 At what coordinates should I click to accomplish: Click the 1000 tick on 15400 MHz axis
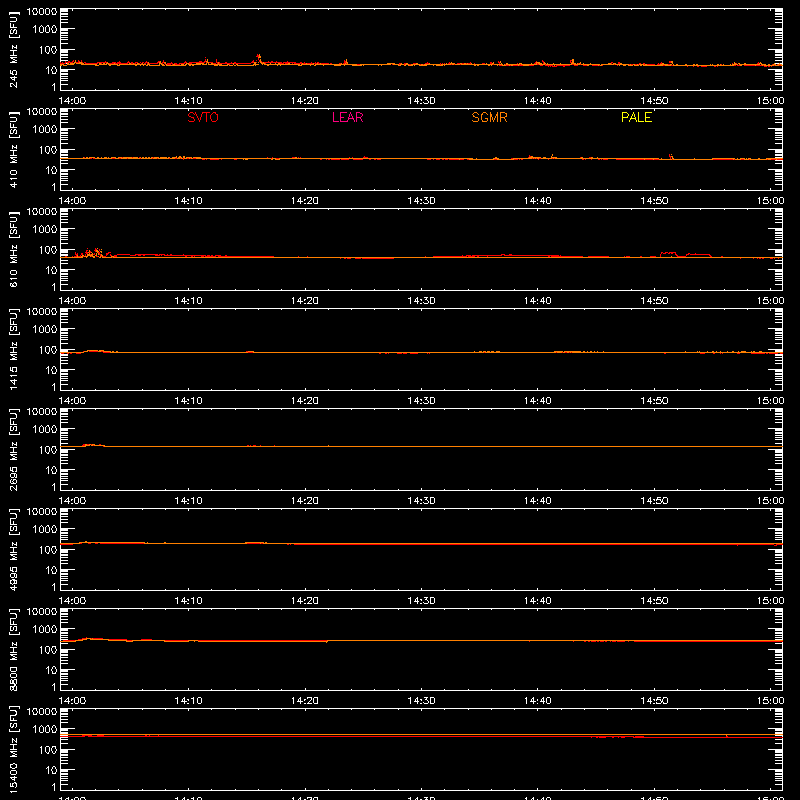[45, 730]
